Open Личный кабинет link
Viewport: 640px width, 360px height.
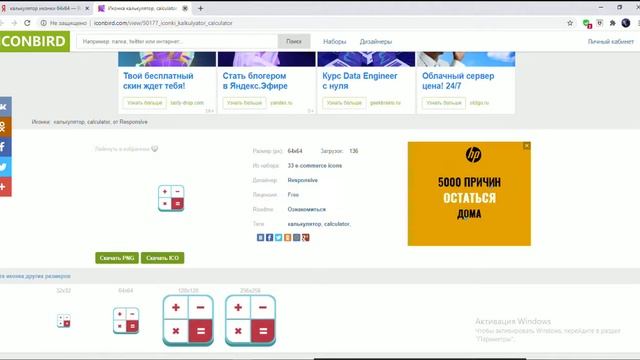coord(611,42)
